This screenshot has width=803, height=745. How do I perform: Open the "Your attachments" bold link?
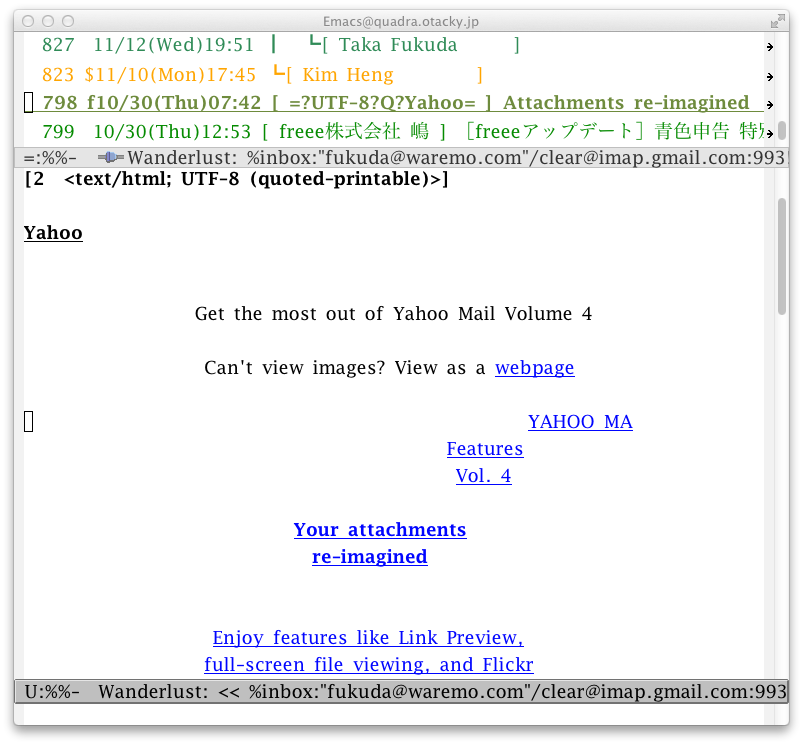(380, 529)
